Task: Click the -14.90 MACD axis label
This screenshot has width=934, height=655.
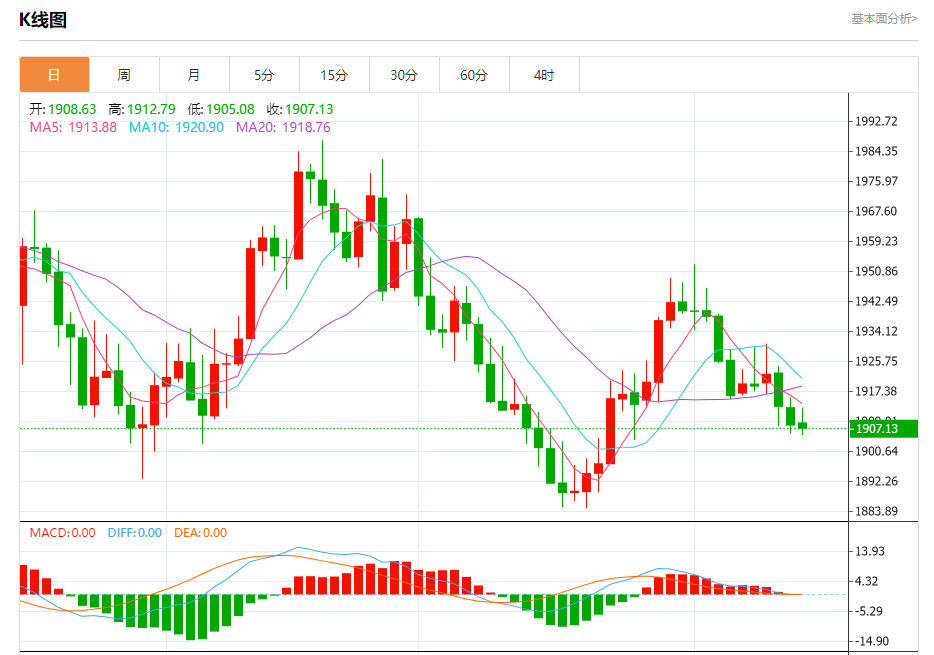Action: (x=872, y=641)
